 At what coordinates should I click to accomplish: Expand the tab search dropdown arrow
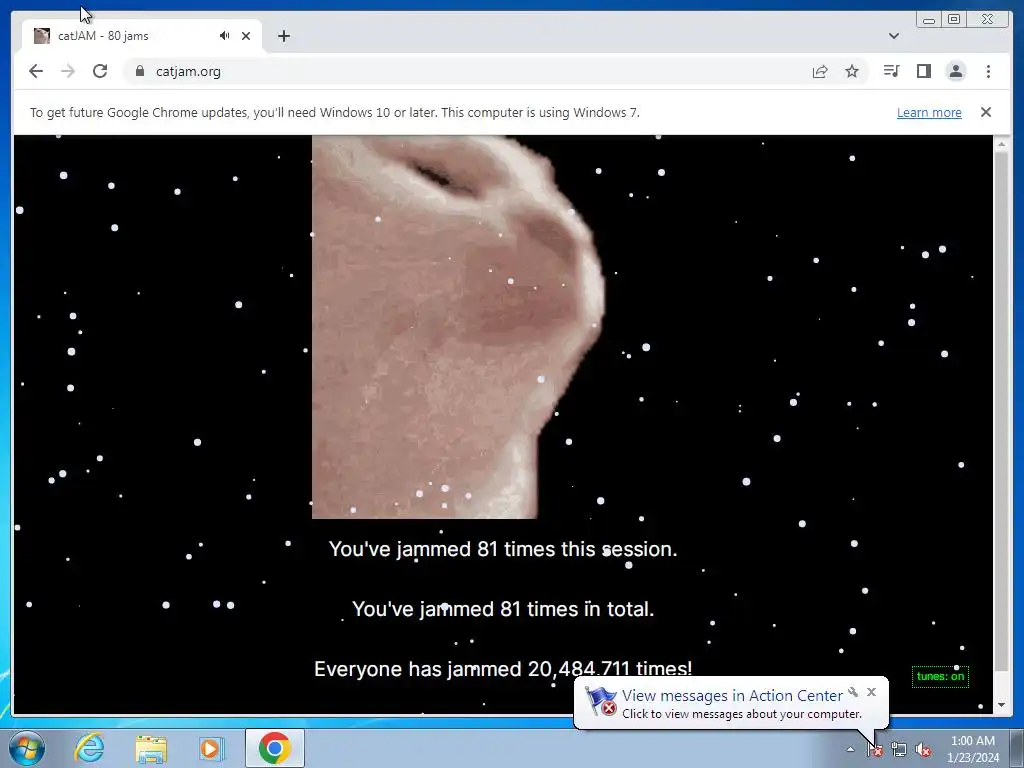894,36
